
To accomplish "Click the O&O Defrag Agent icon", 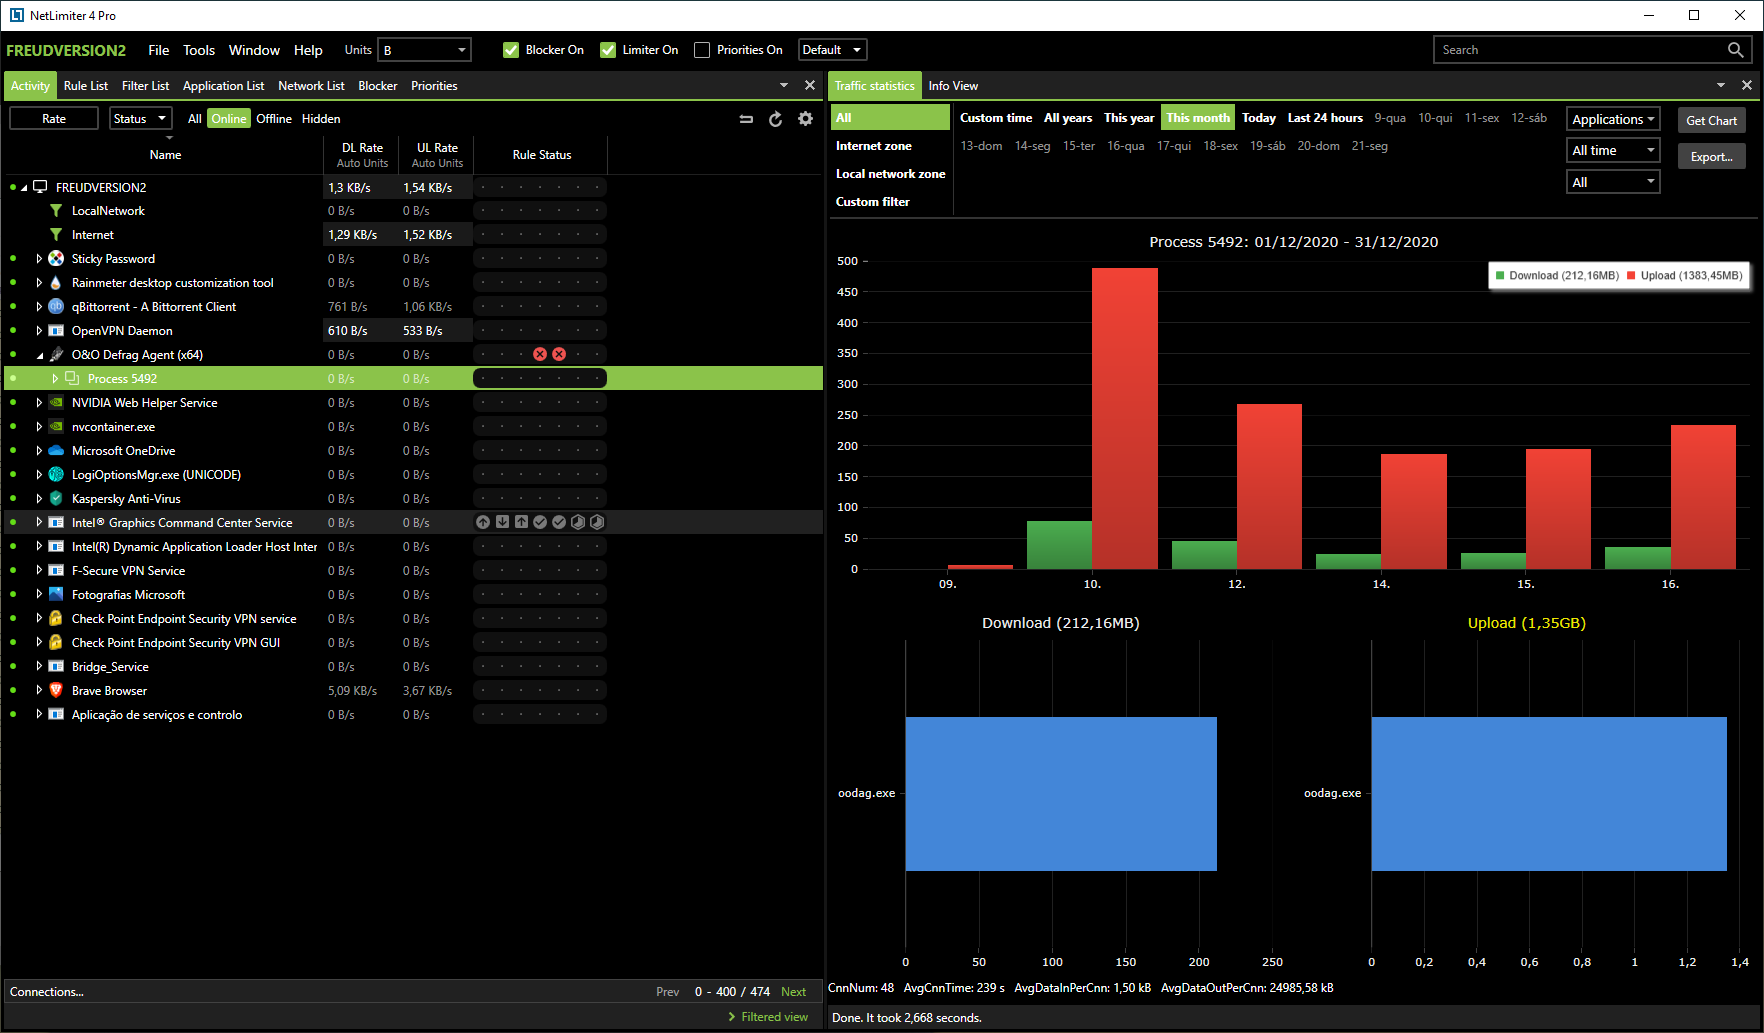I will click(x=56, y=355).
